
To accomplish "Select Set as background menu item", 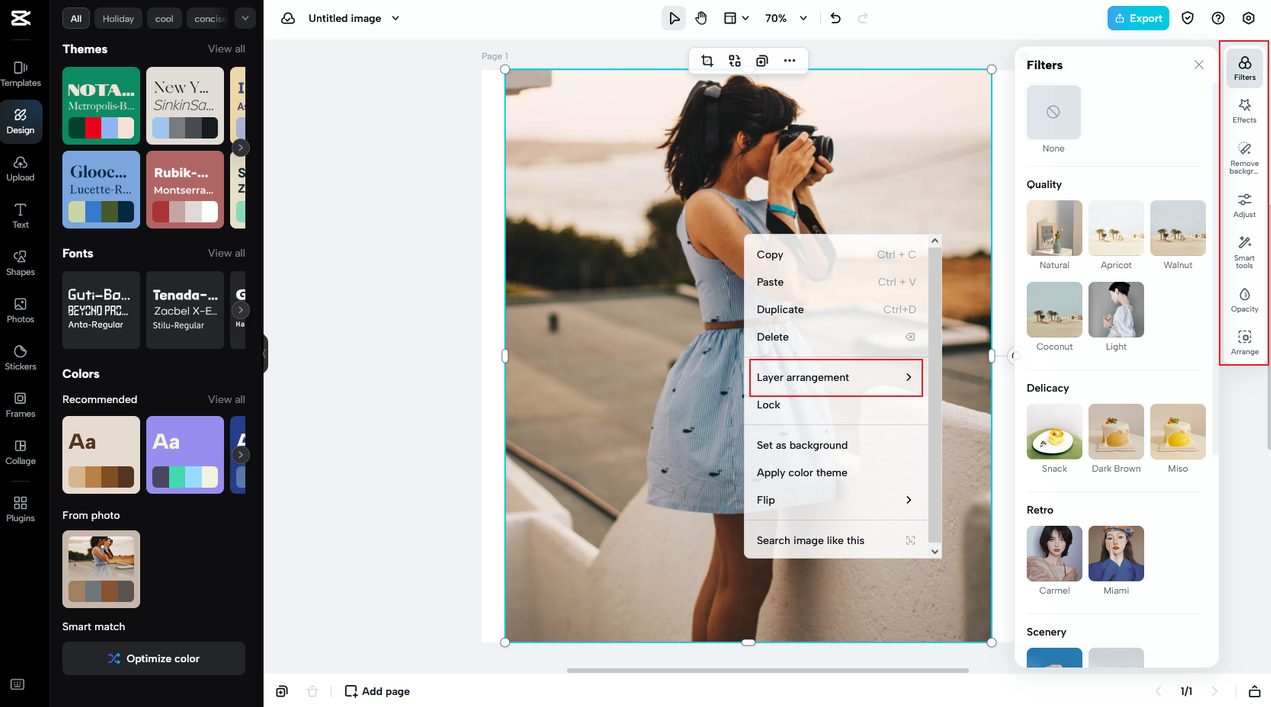I will coord(802,445).
